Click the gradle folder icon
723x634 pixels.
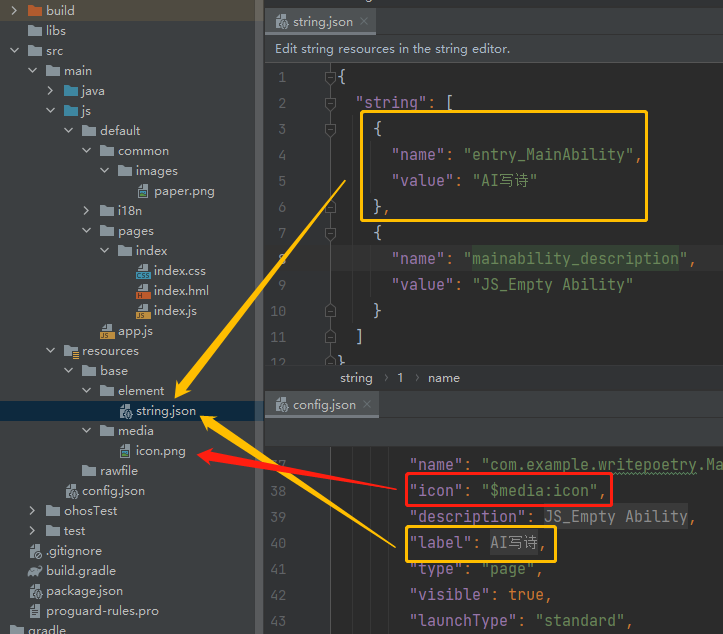17,629
